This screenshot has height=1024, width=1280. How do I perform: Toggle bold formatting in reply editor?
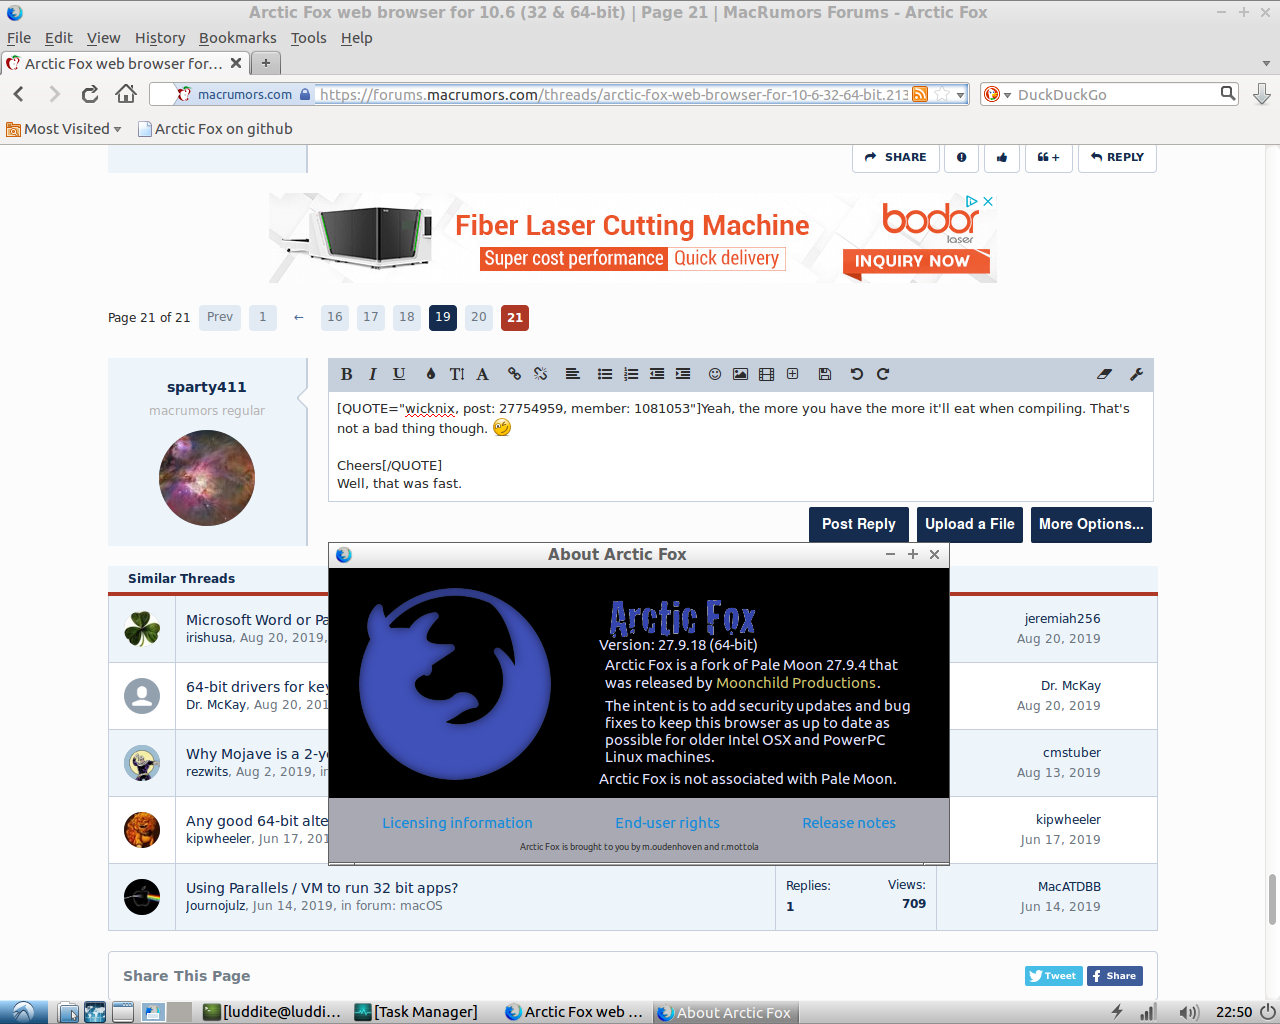point(346,374)
